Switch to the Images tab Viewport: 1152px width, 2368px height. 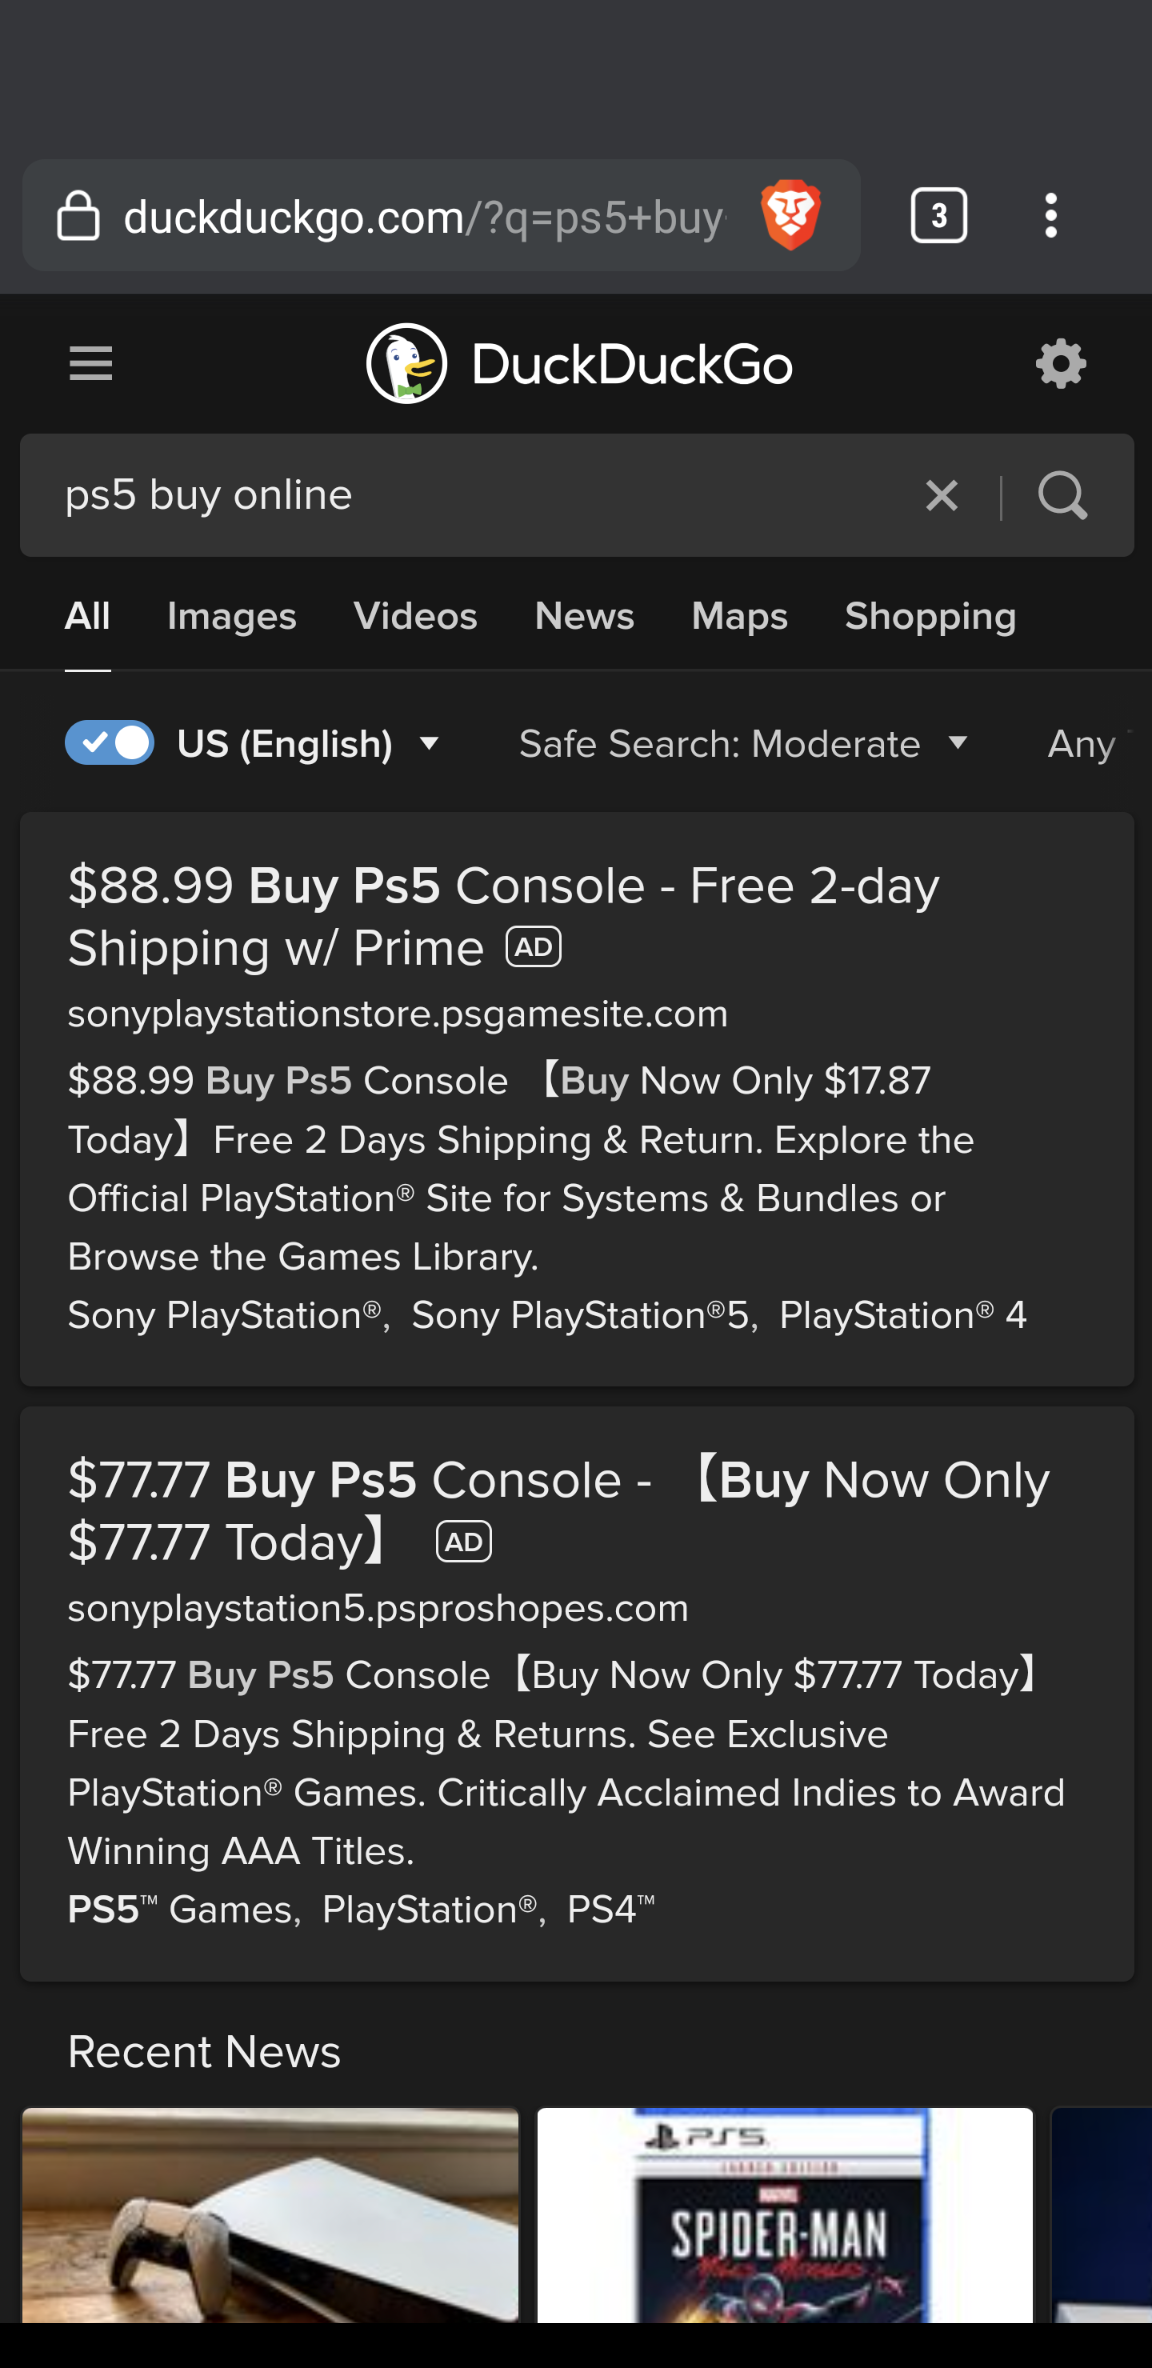(x=231, y=617)
